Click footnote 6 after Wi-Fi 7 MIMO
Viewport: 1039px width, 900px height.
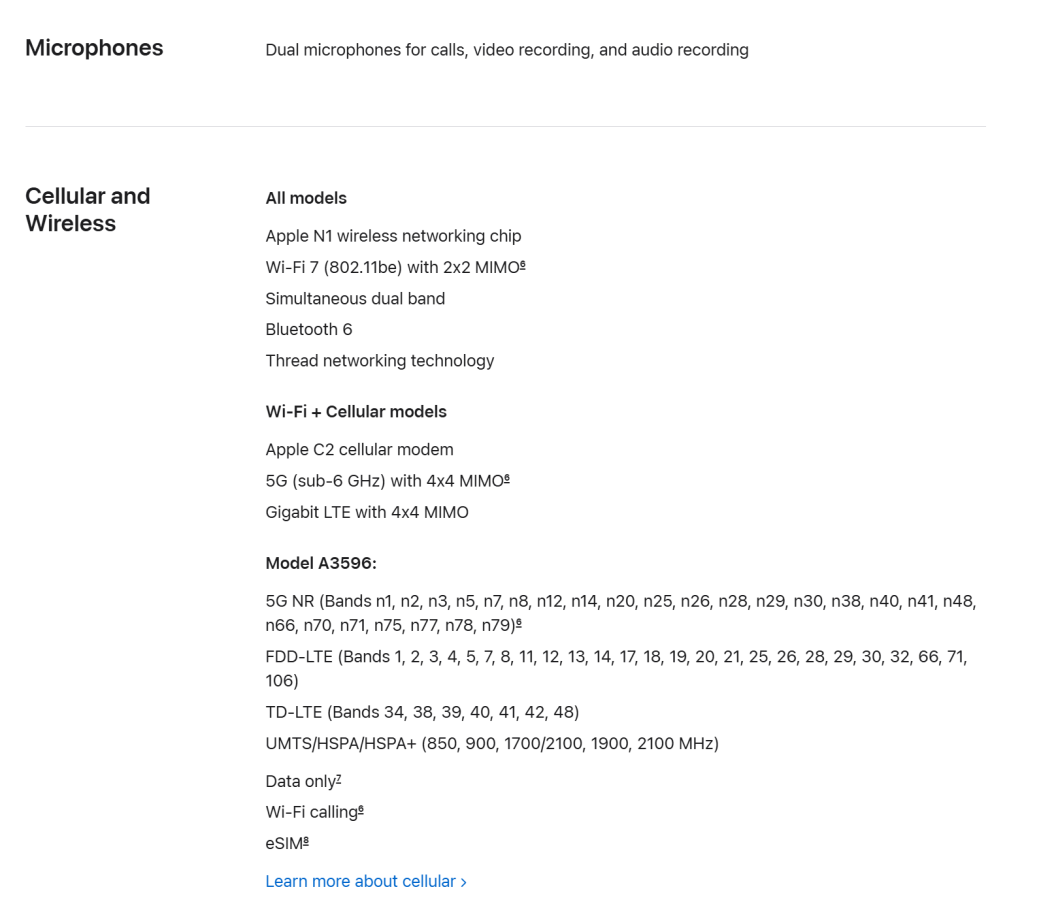pyautogui.click(x=523, y=265)
